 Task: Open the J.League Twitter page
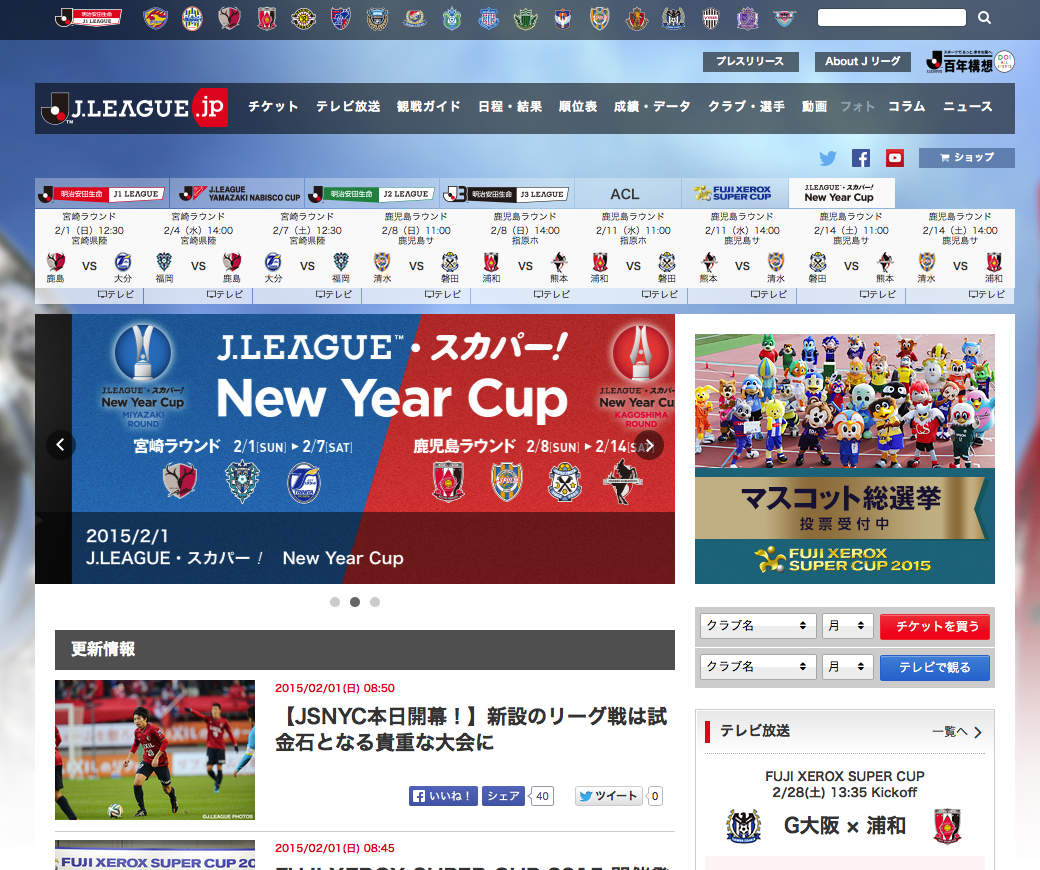coord(828,158)
